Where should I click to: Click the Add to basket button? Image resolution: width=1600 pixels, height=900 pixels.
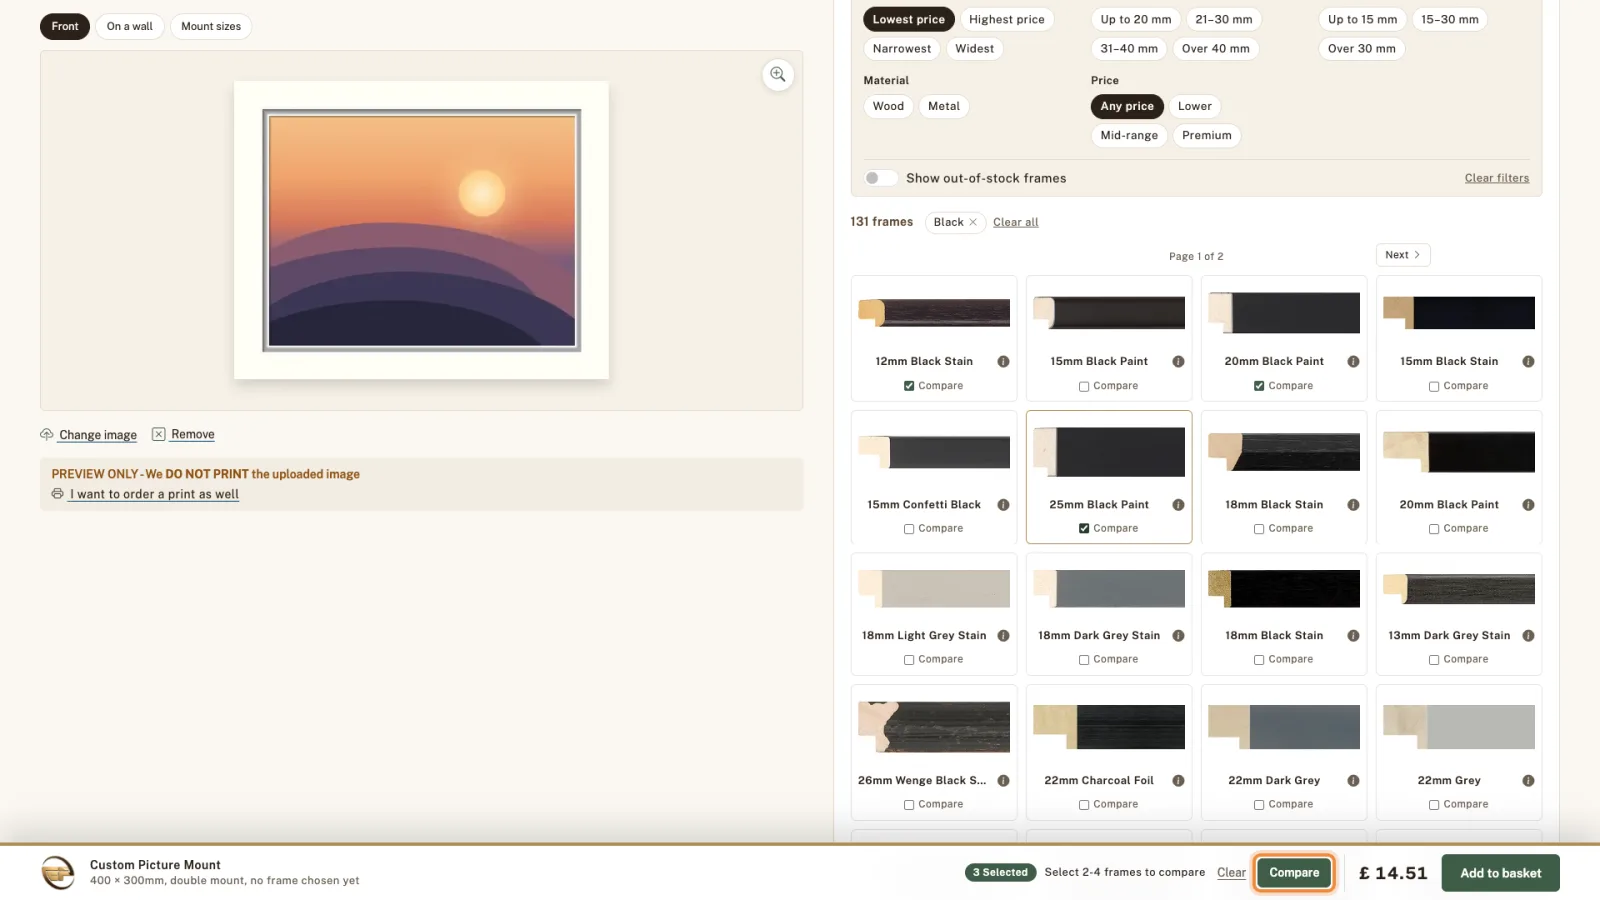pyautogui.click(x=1500, y=873)
